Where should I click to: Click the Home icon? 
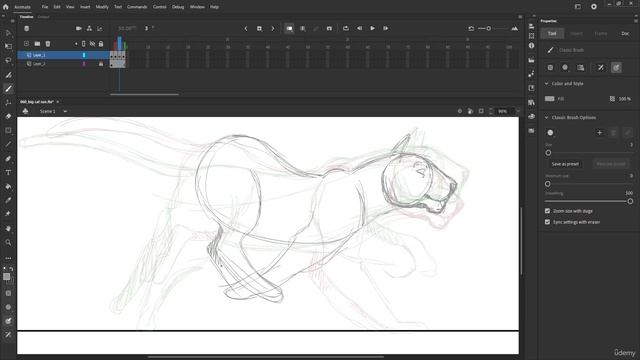coord(5,7)
